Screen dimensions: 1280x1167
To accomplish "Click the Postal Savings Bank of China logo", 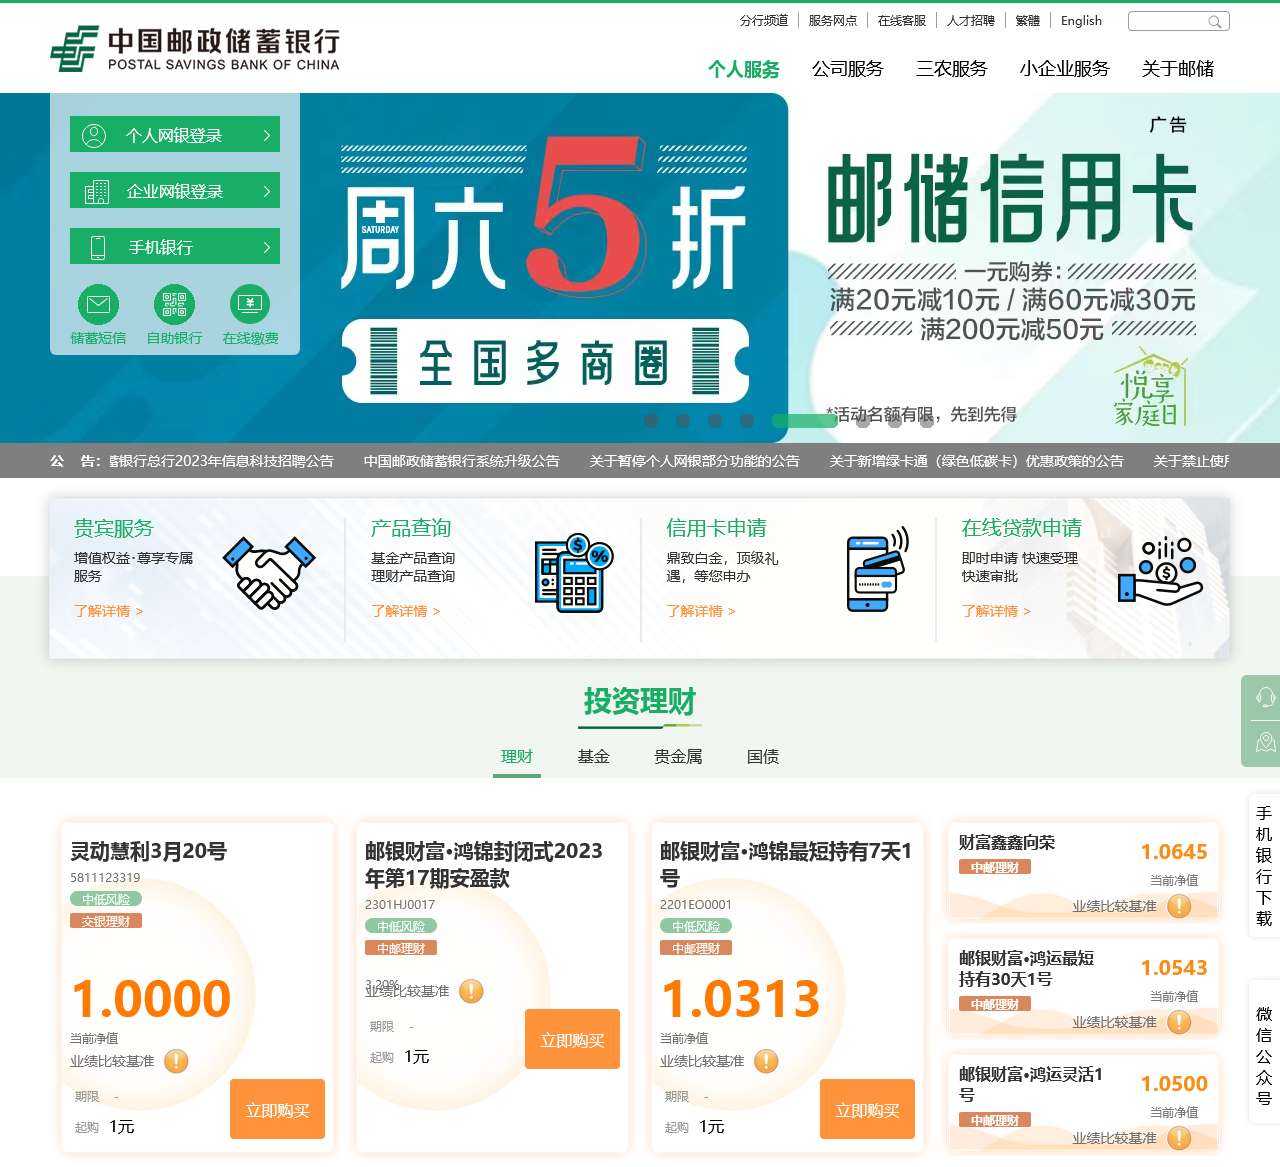I will tap(195, 49).
